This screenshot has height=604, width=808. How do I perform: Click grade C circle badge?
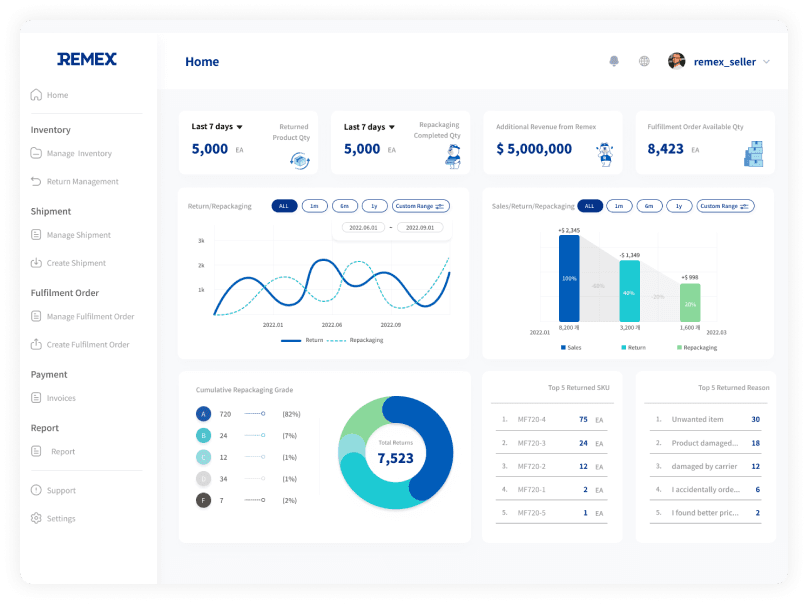tap(204, 457)
